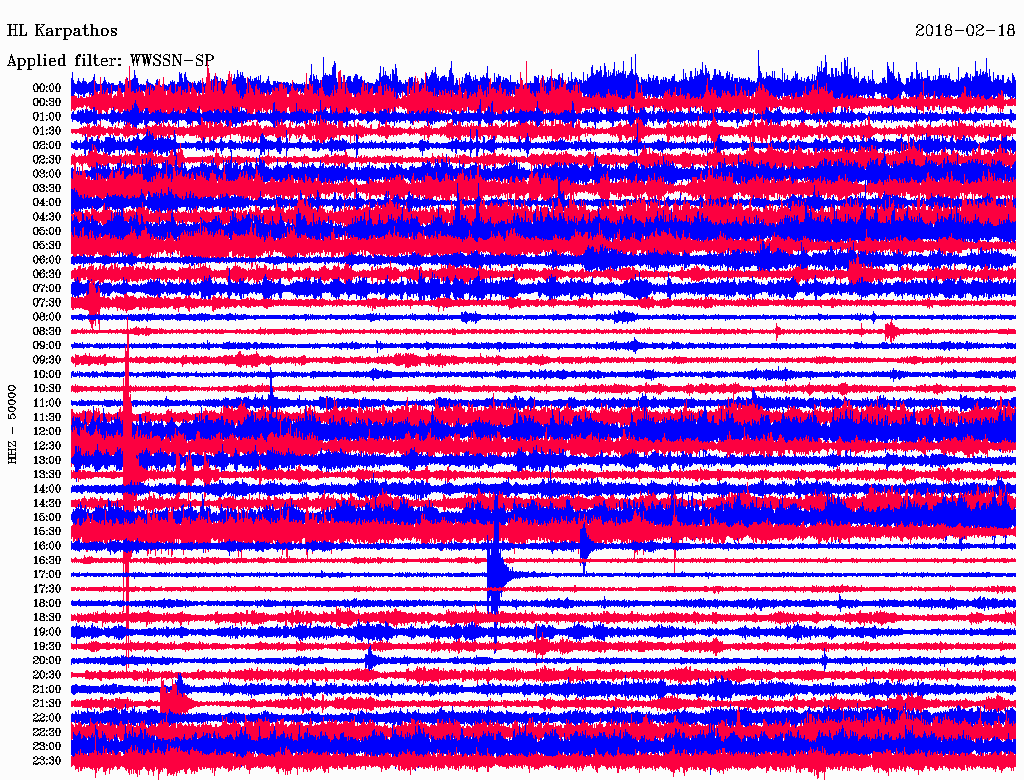Click the blue spike on the 20:00 trace
1024x780 pixels.
(x=370, y=658)
